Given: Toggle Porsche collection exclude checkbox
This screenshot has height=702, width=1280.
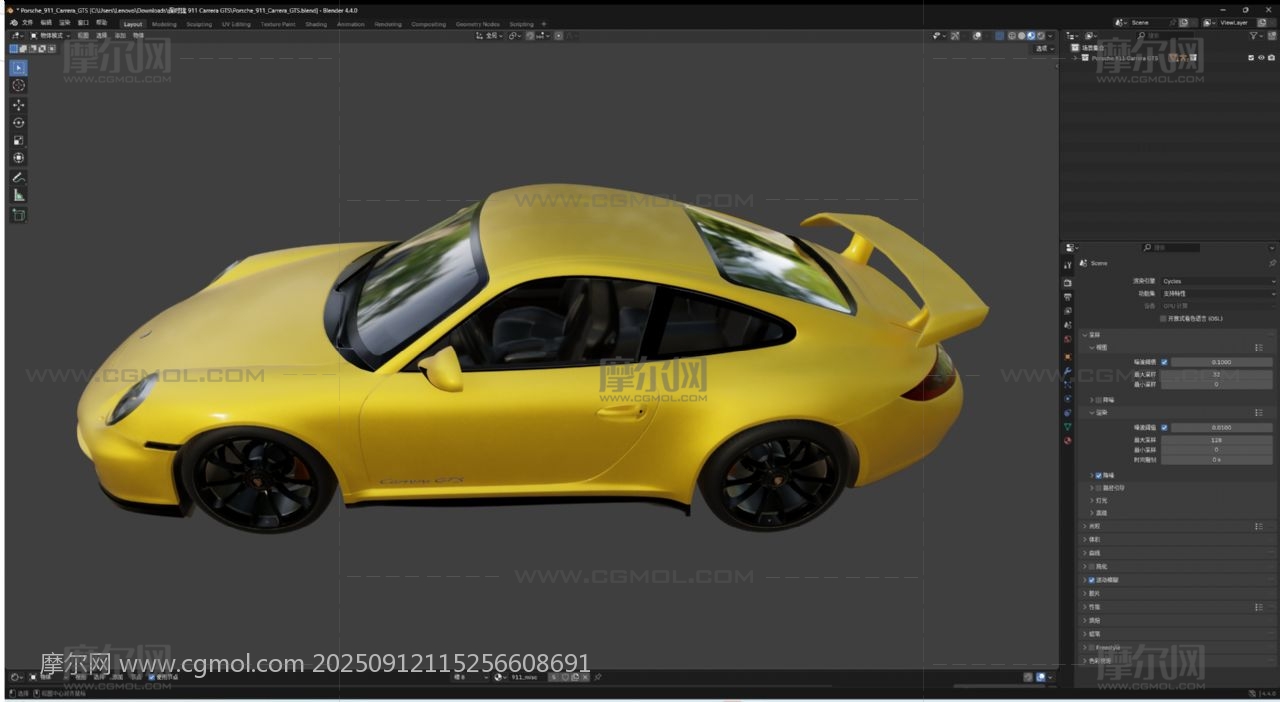Looking at the screenshot, I should click(1251, 58).
